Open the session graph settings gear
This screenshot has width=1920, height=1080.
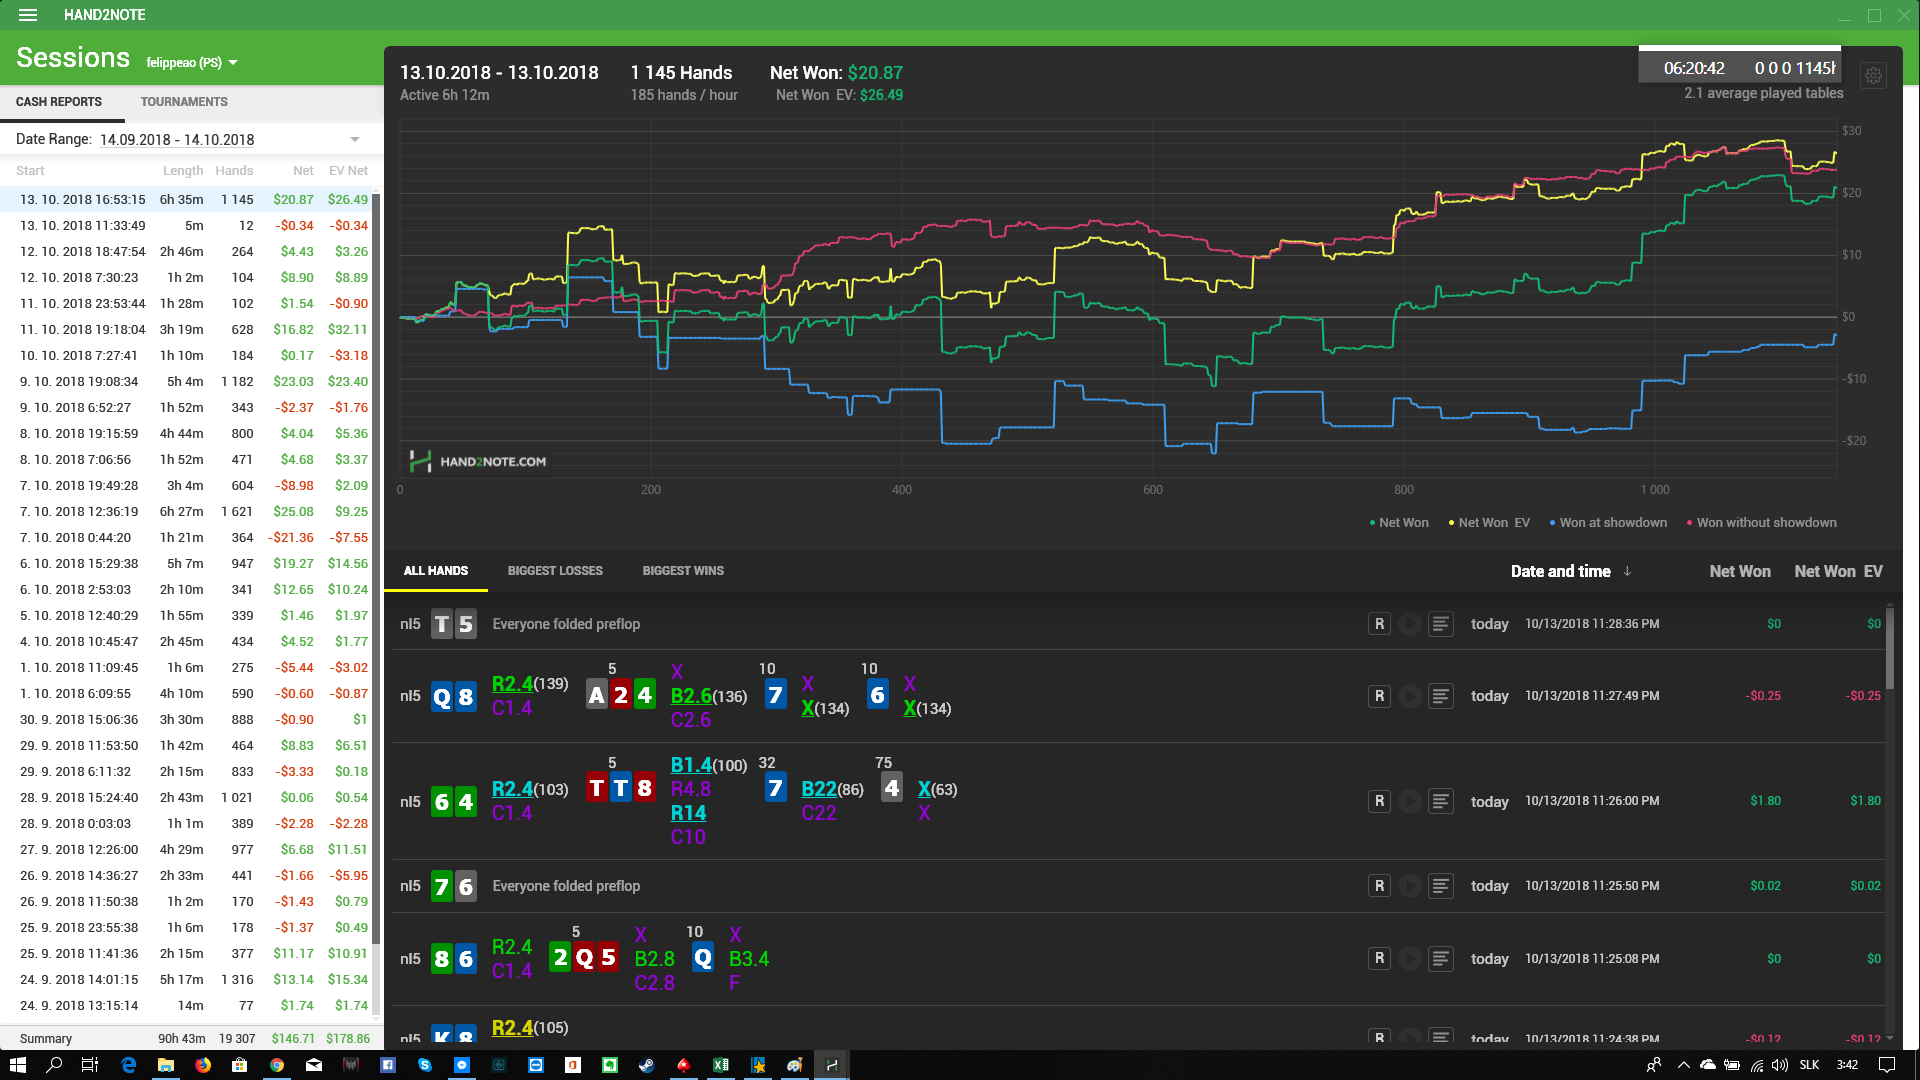tap(1873, 75)
